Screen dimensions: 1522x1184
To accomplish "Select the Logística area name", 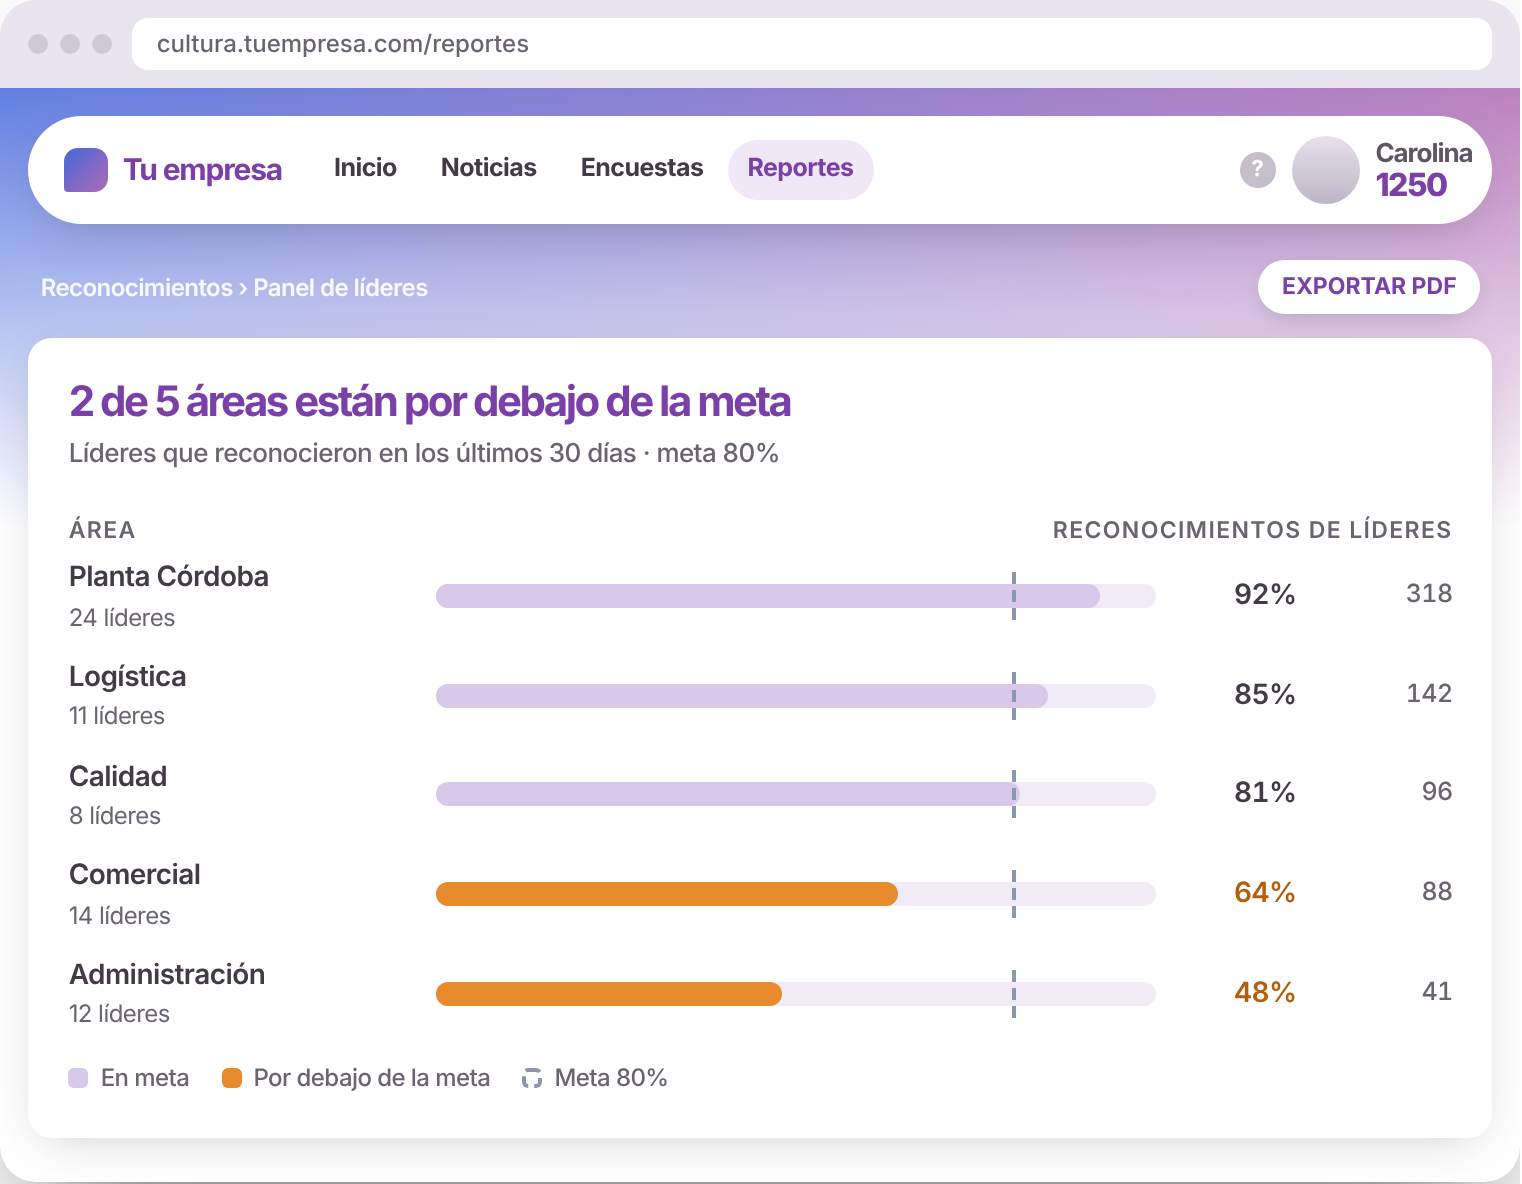I will tap(128, 677).
